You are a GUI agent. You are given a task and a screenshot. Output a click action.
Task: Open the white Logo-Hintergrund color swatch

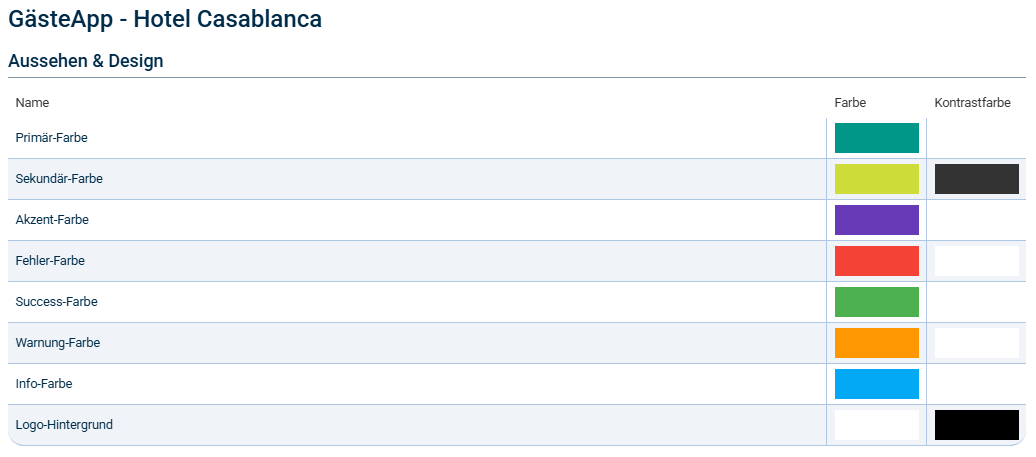click(x=876, y=425)
